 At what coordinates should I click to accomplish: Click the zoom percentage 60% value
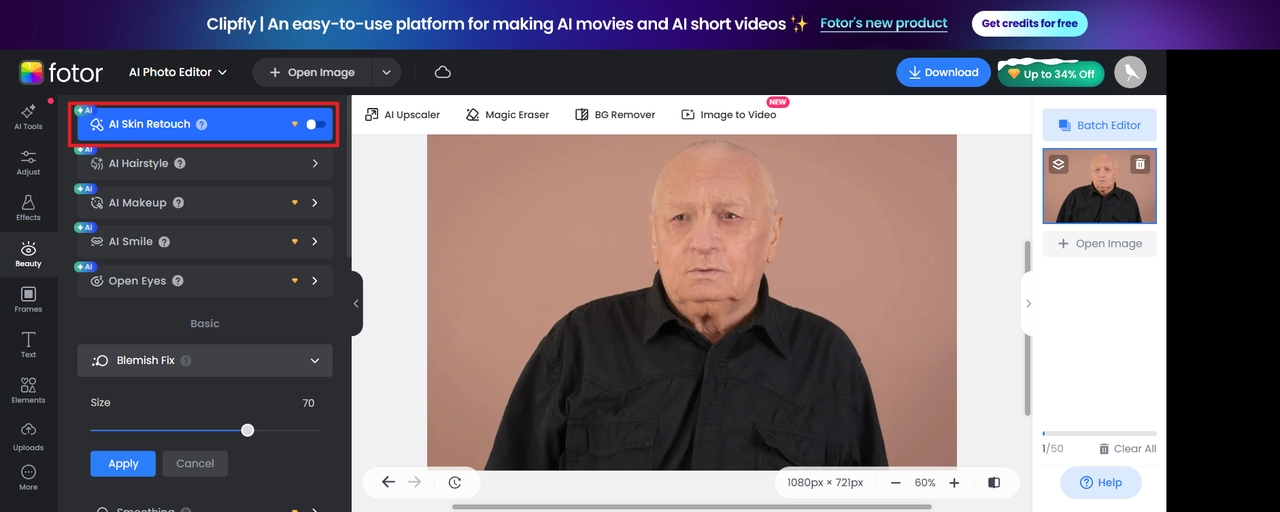[x=925, y=482]
